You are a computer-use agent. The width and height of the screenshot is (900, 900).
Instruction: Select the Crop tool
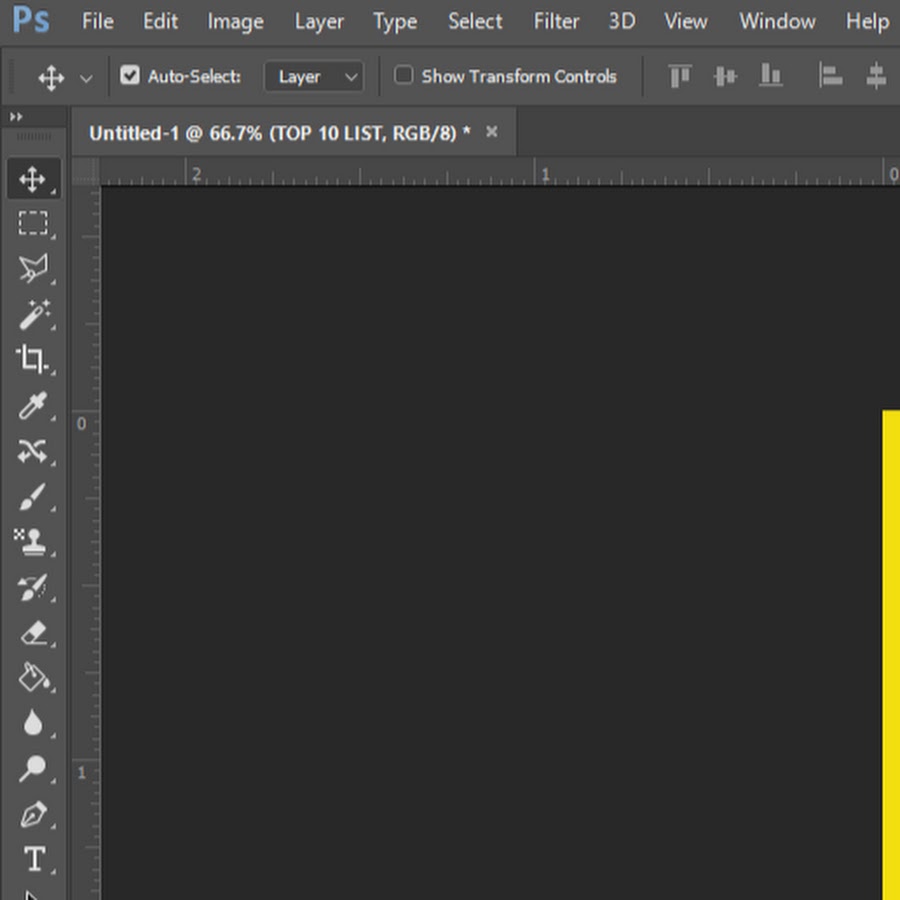coord(33,359)
